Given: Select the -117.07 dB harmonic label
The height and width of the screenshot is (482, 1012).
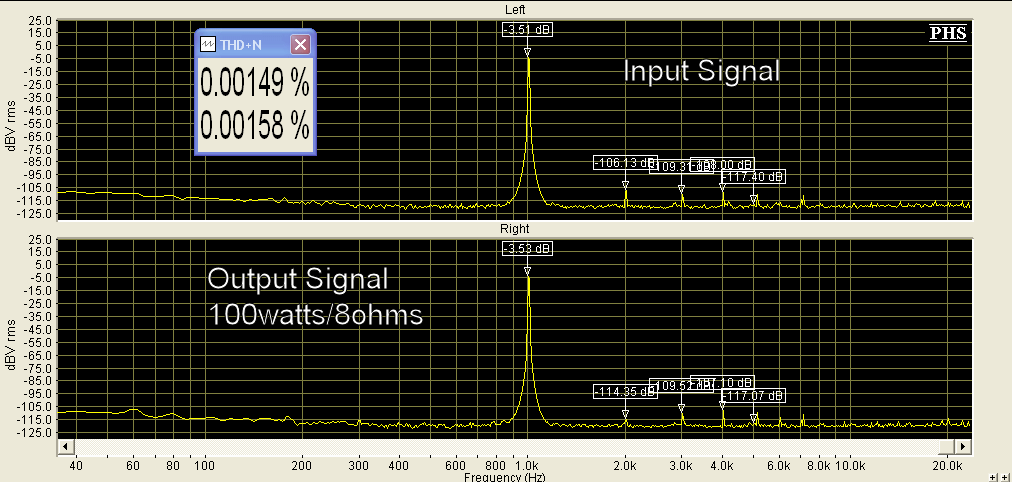Looking at the screenshot, I should (753, 396).
